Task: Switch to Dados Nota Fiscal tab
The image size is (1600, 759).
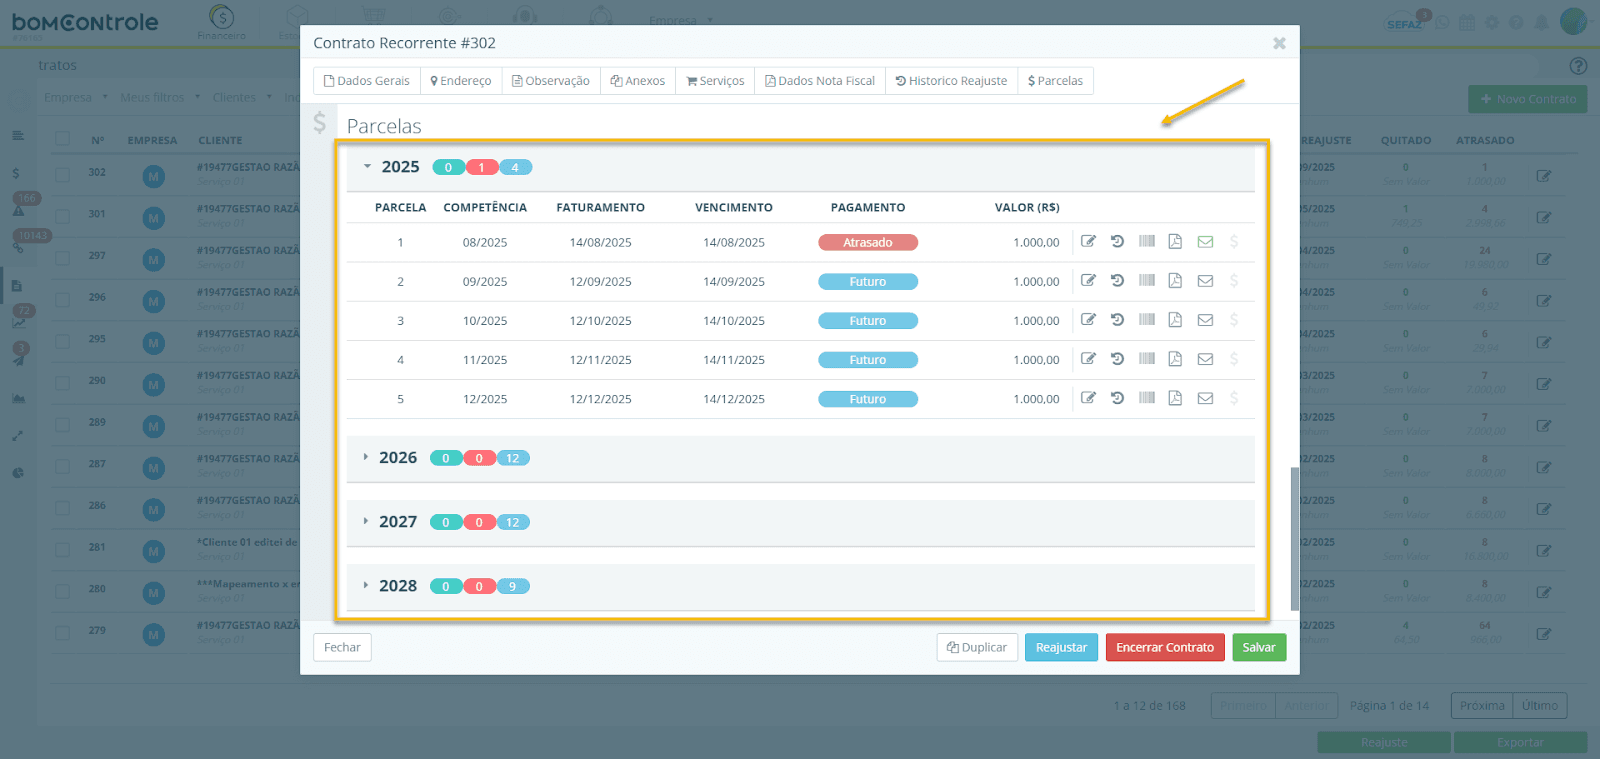Action: point(820,81)
